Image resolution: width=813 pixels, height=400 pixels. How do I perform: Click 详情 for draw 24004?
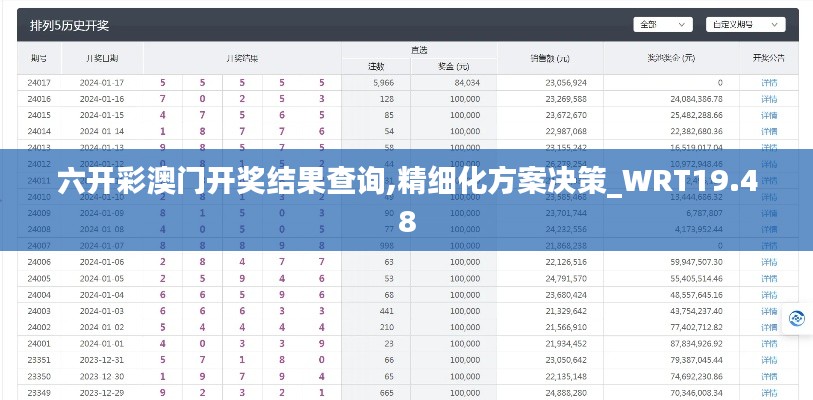pyautogui.click(x=768, y=295)
